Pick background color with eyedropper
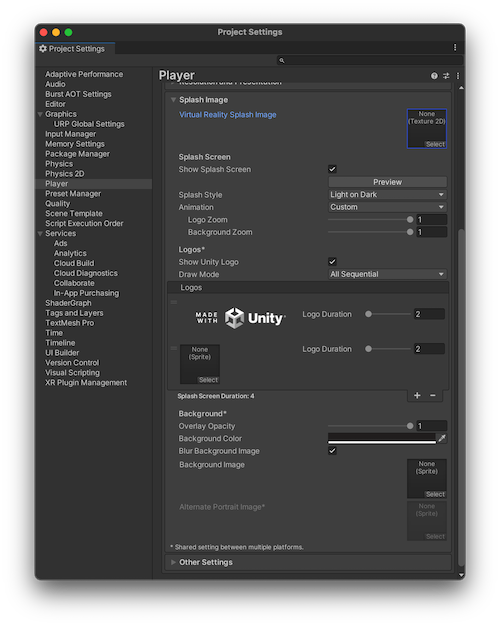Viewport: 500px width, 626px height. coord(442,438)
